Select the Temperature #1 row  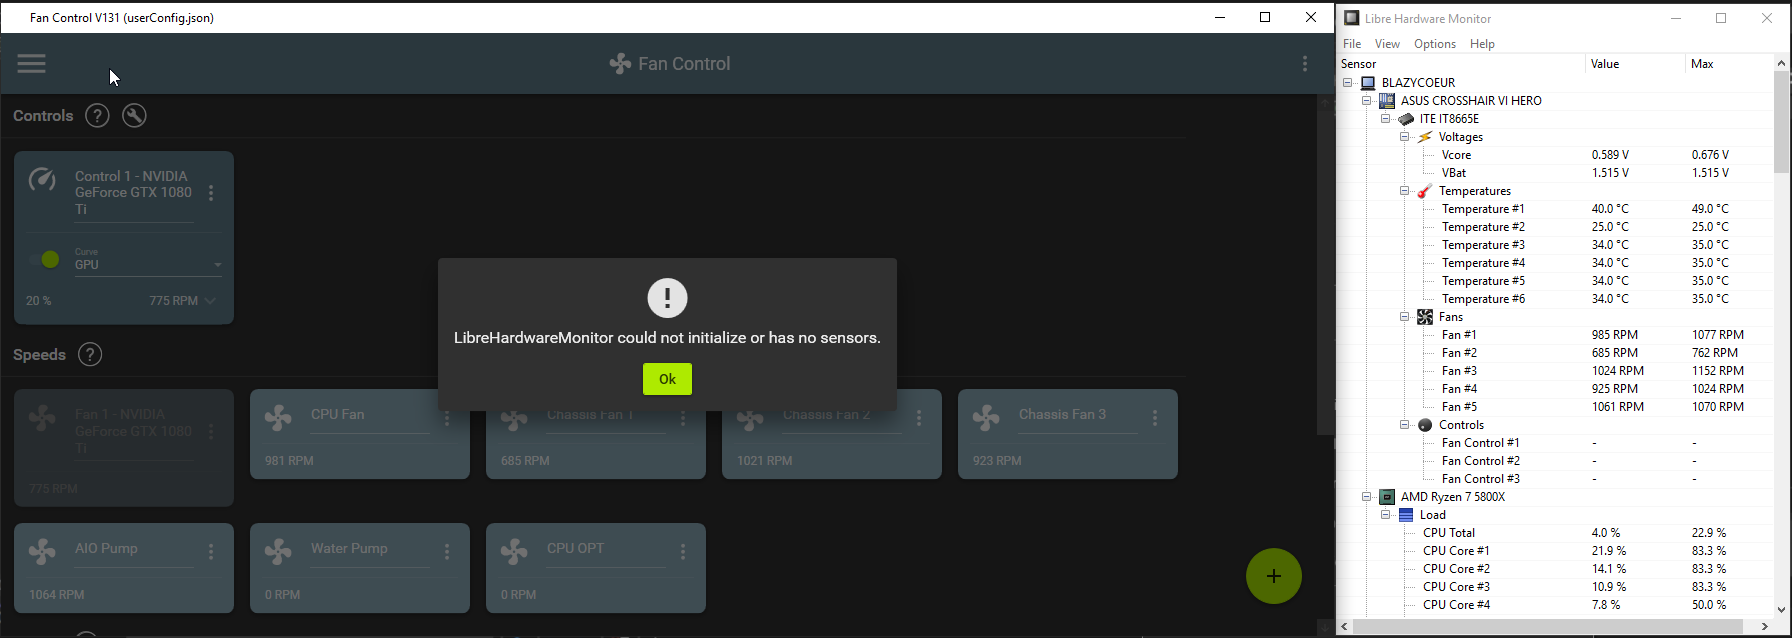coord(1554,209)
